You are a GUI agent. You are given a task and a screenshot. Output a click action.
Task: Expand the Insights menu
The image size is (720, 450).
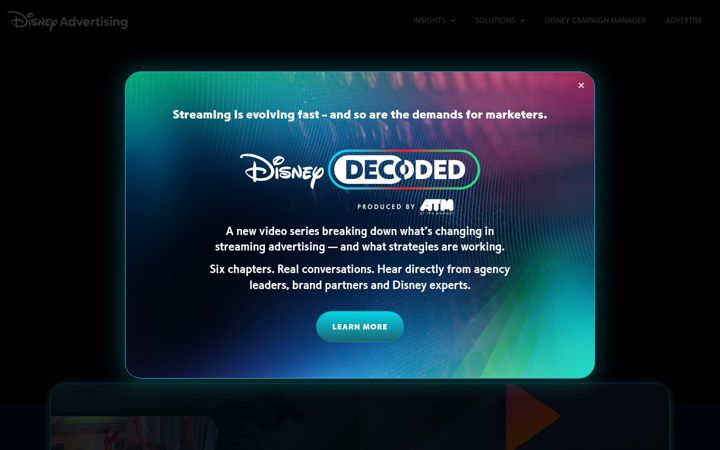pyautogui.click(x=434, y=20)
